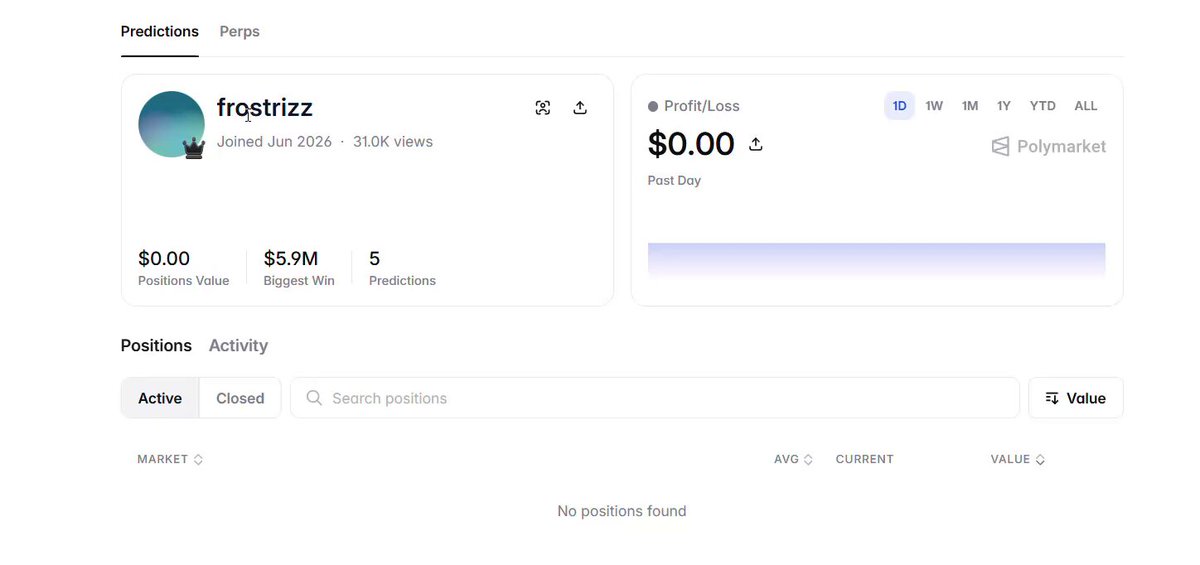This screenshot has width=1200, height=565.
Task: Select the ALL time range
Action: coord(1086,106)
